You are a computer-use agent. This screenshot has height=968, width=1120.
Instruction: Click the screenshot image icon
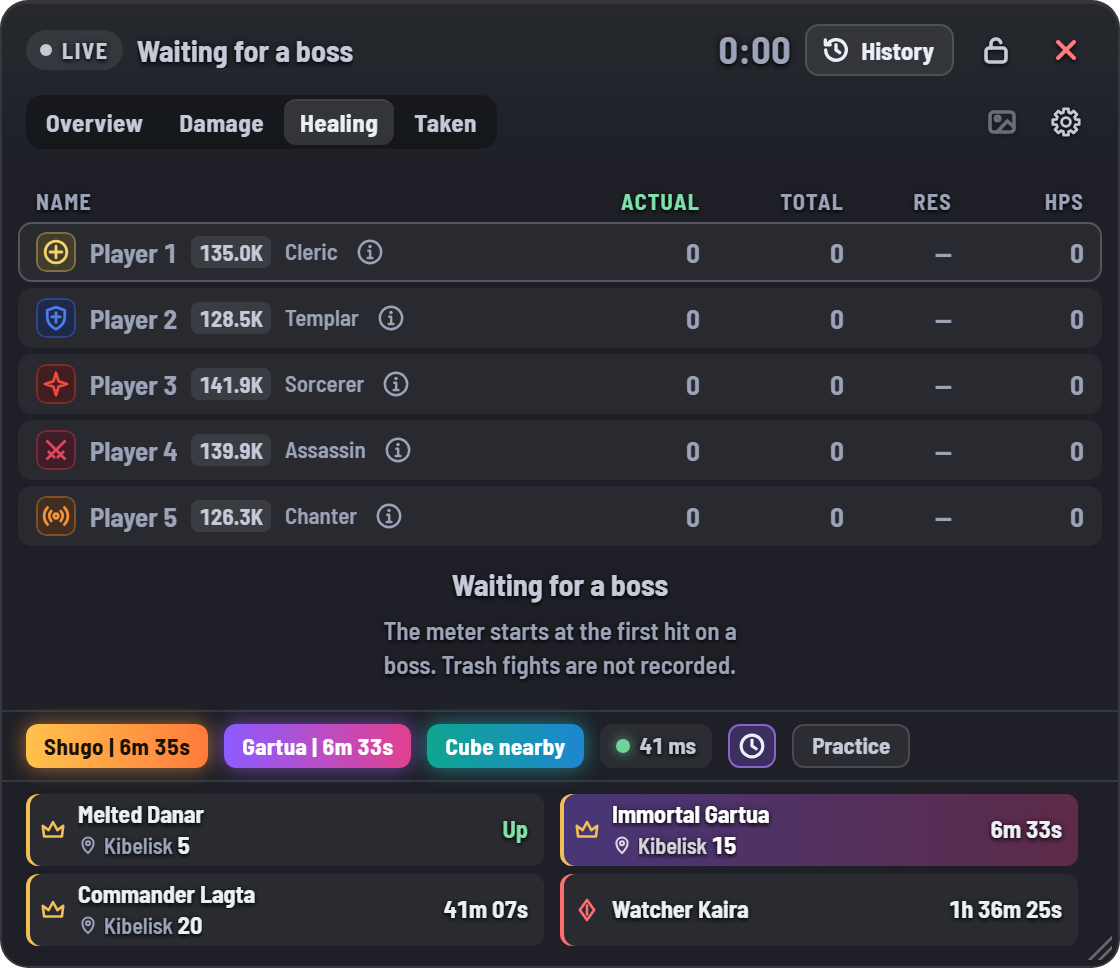coord(1001,122)
